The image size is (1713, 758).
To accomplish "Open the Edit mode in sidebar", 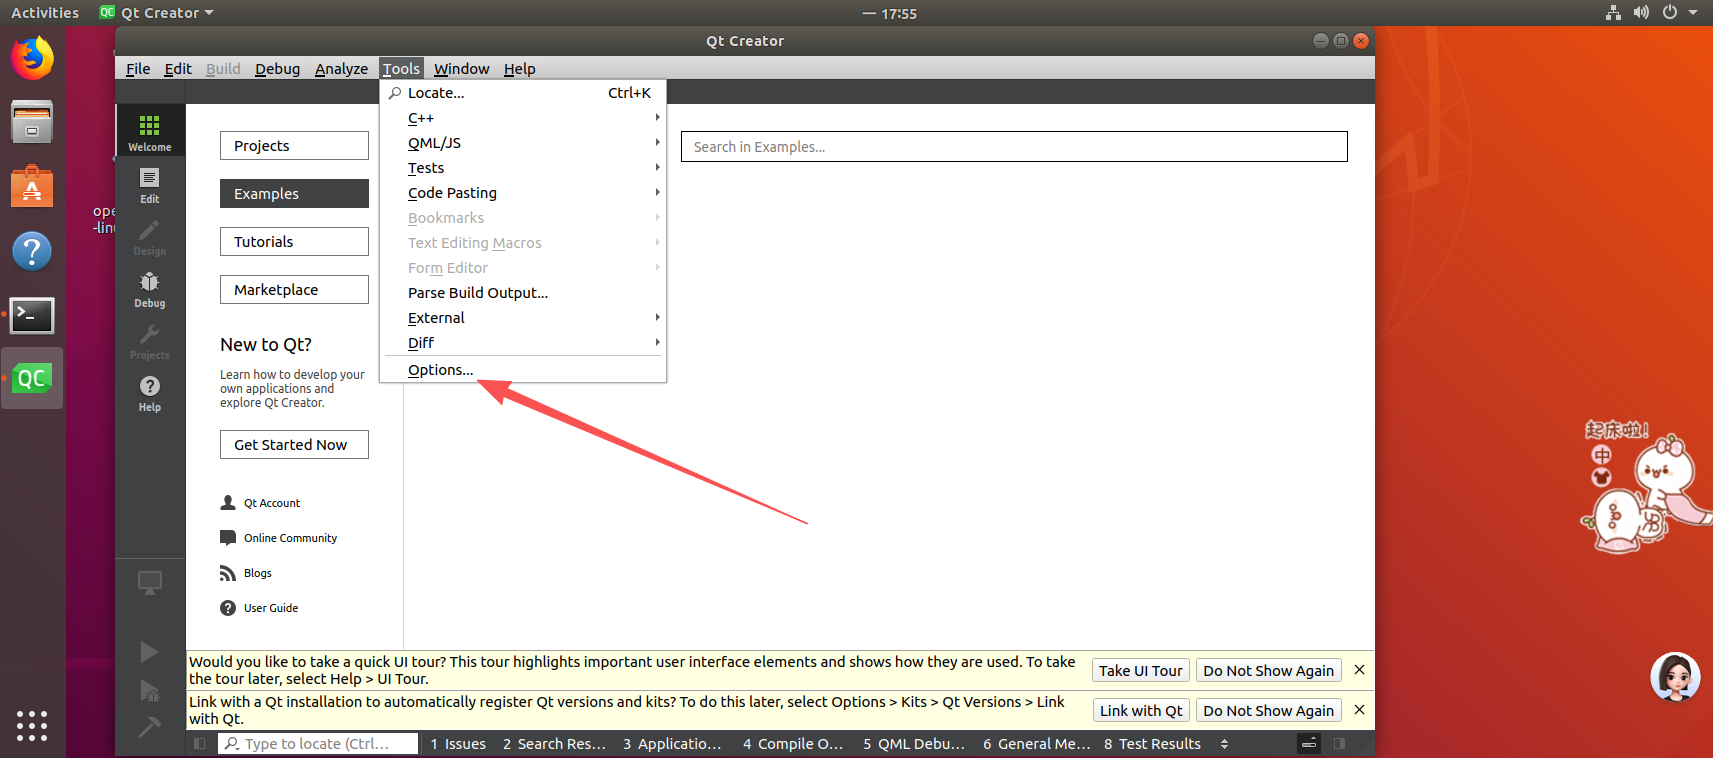I will 149,185.
